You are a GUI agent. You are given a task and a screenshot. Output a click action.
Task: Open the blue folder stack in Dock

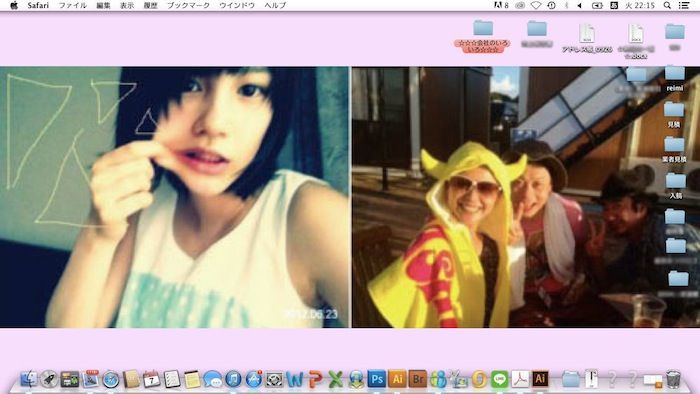571,379
